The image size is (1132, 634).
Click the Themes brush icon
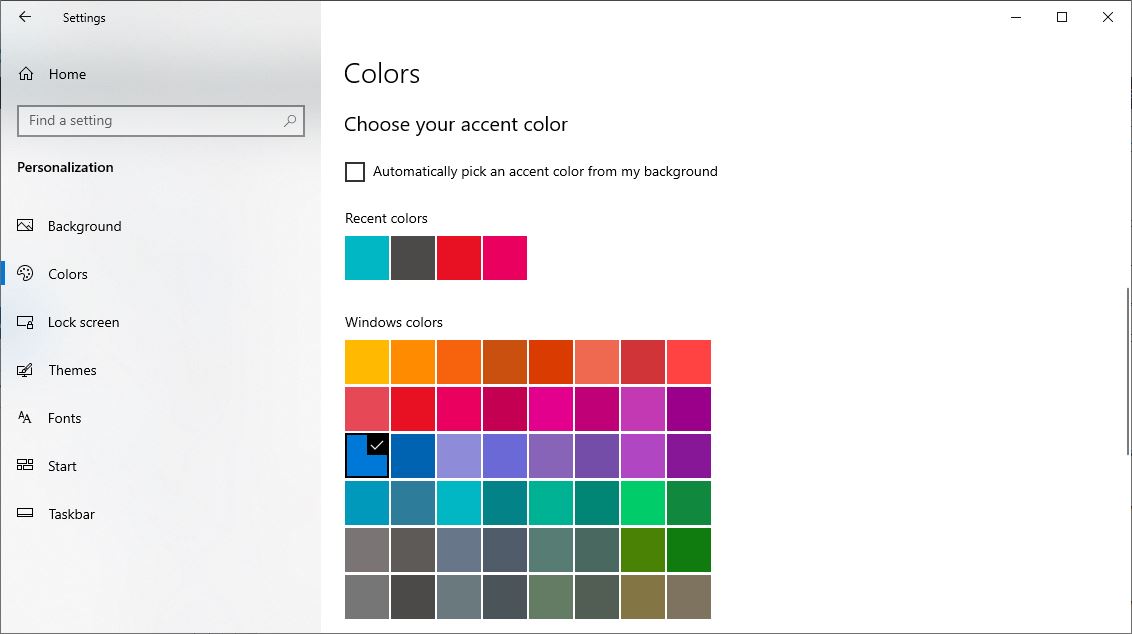(x=26, y=370)
